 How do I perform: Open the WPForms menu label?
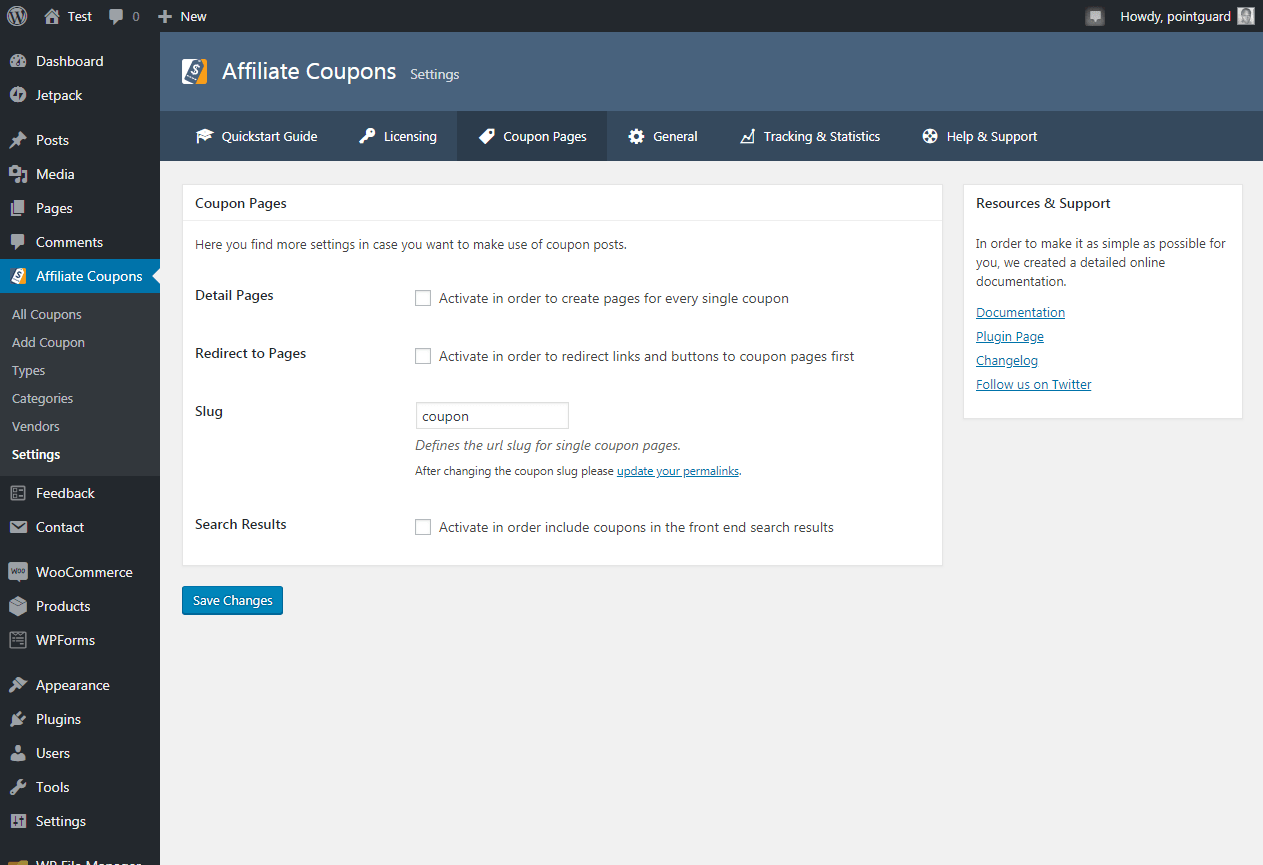point(66,640)
